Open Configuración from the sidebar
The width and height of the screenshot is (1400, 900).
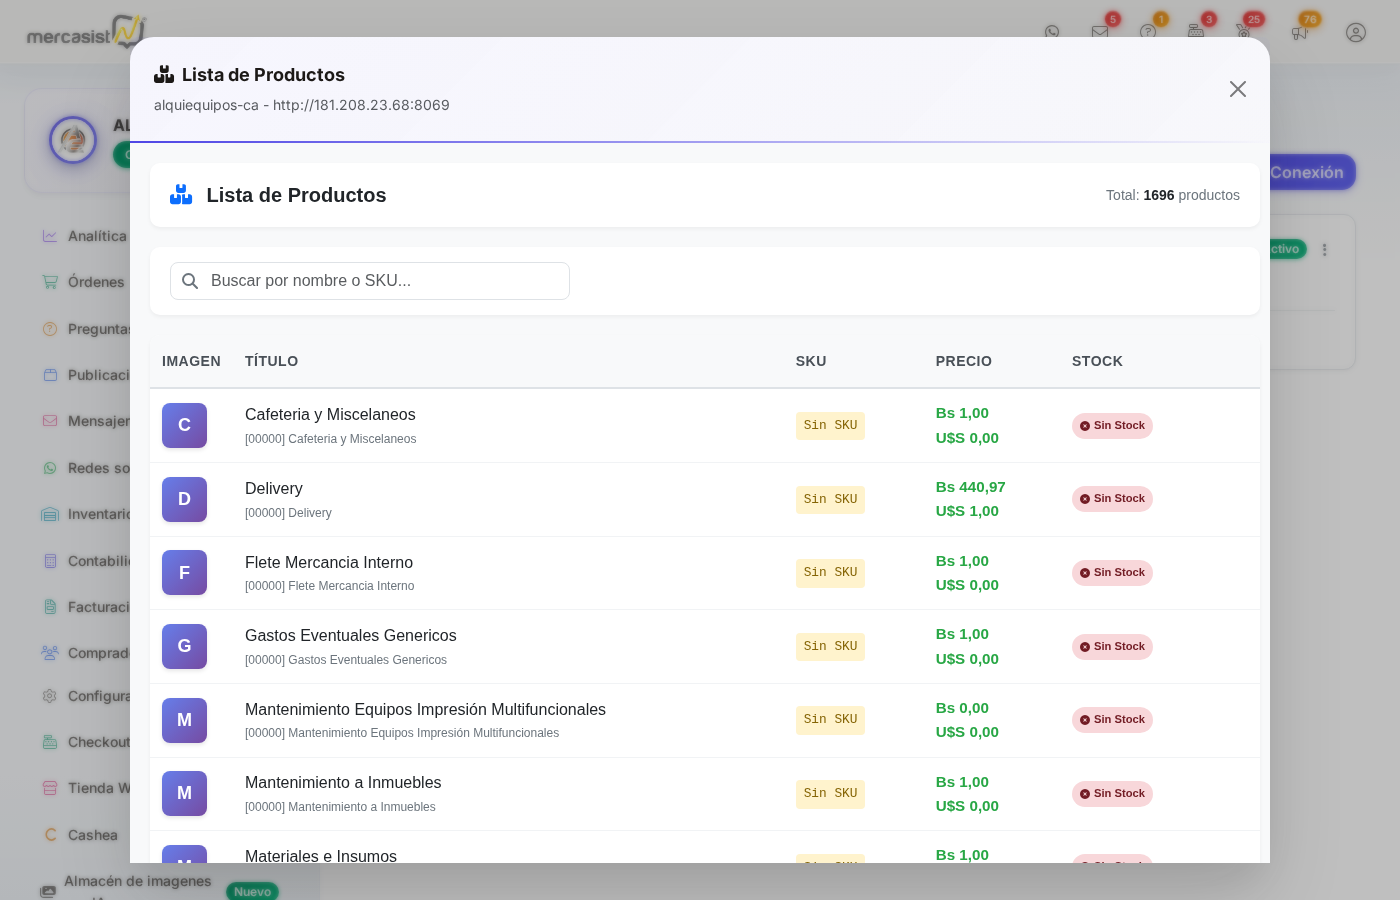click(50, 696)
